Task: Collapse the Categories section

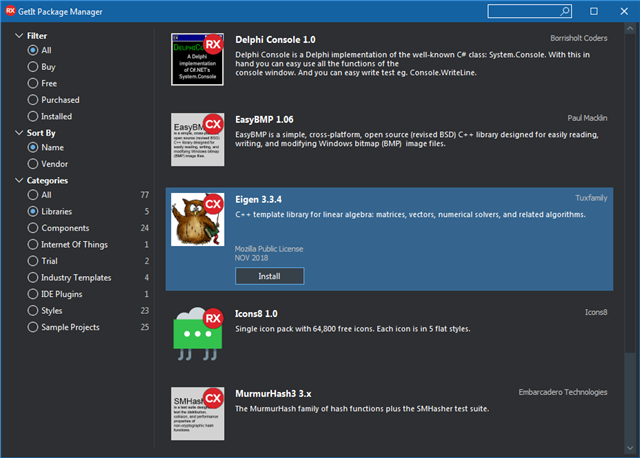Action: click(19, 180)
